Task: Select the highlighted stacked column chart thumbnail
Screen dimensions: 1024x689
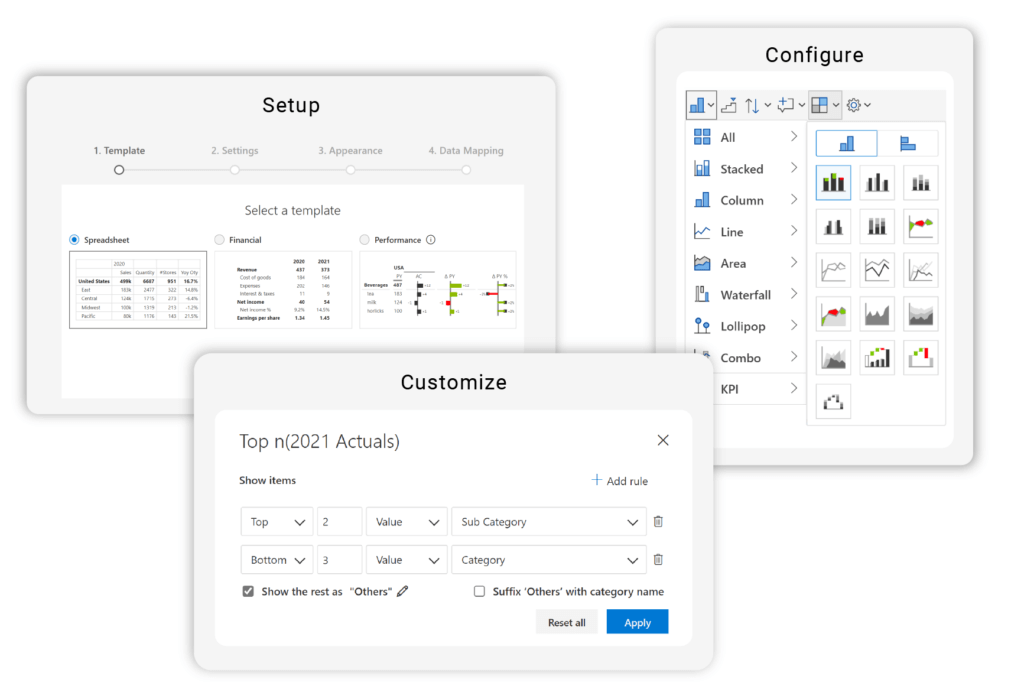Action: click(833, 181)
